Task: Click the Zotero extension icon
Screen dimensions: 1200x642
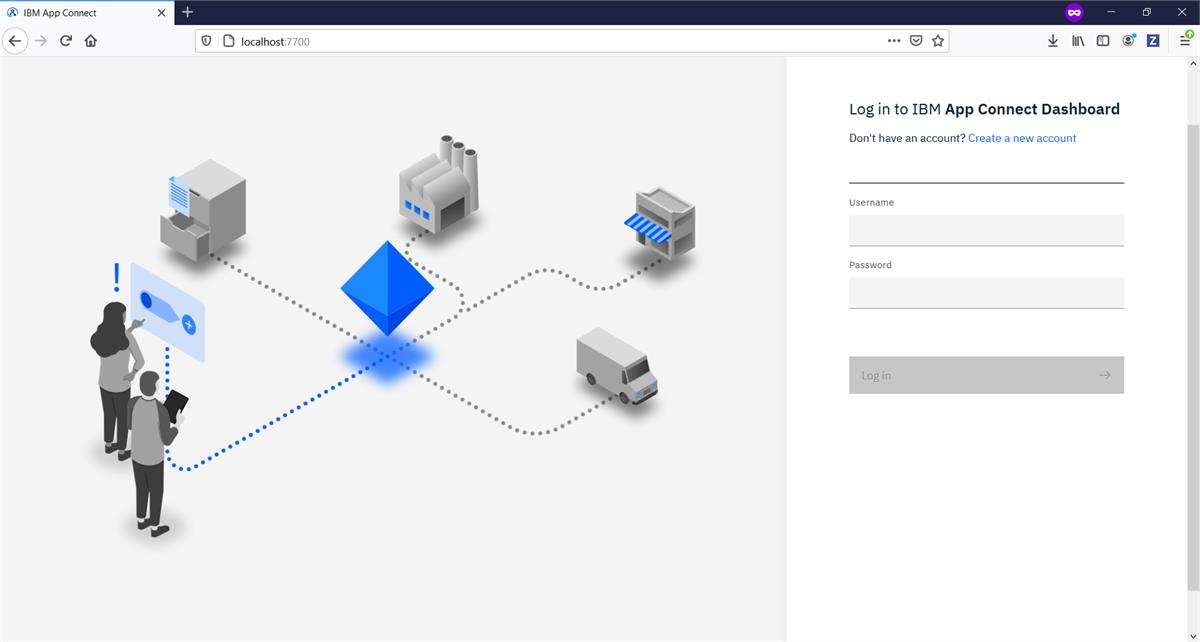Action: pos(1152,41)
